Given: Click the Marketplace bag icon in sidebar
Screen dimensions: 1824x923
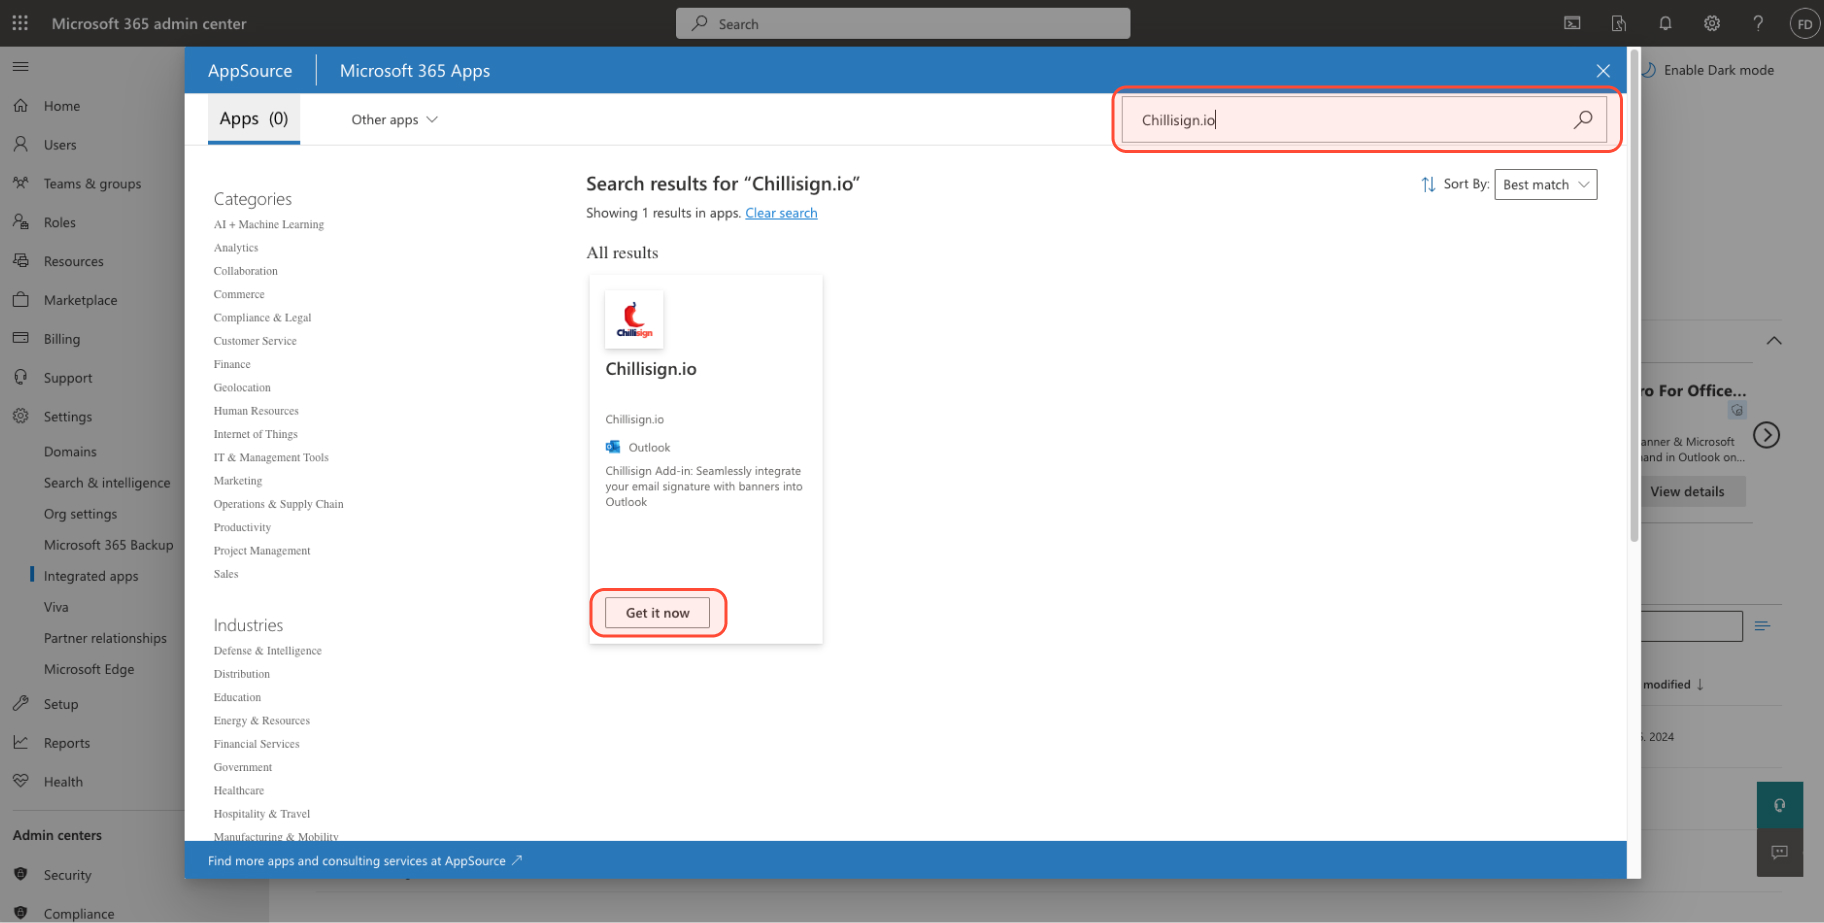Looking at the screenshot, I should point(20,299).
